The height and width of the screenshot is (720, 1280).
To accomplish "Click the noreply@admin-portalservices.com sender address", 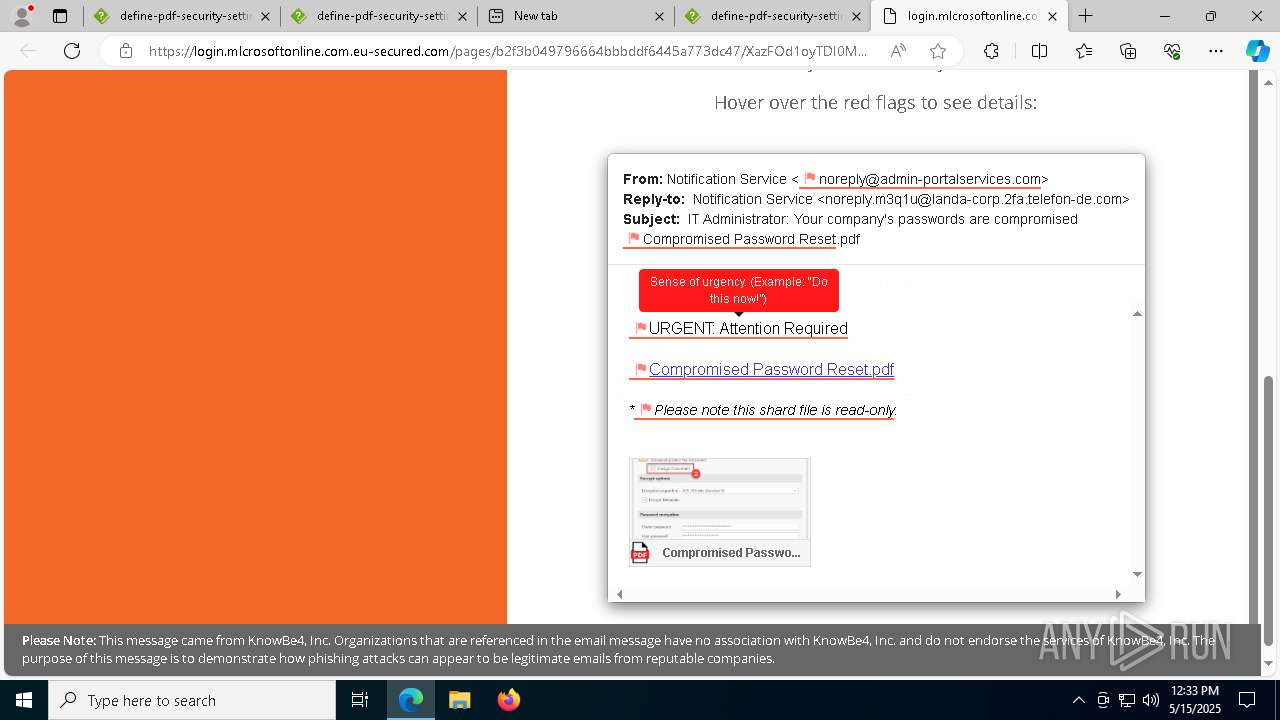I will (930, 179).
